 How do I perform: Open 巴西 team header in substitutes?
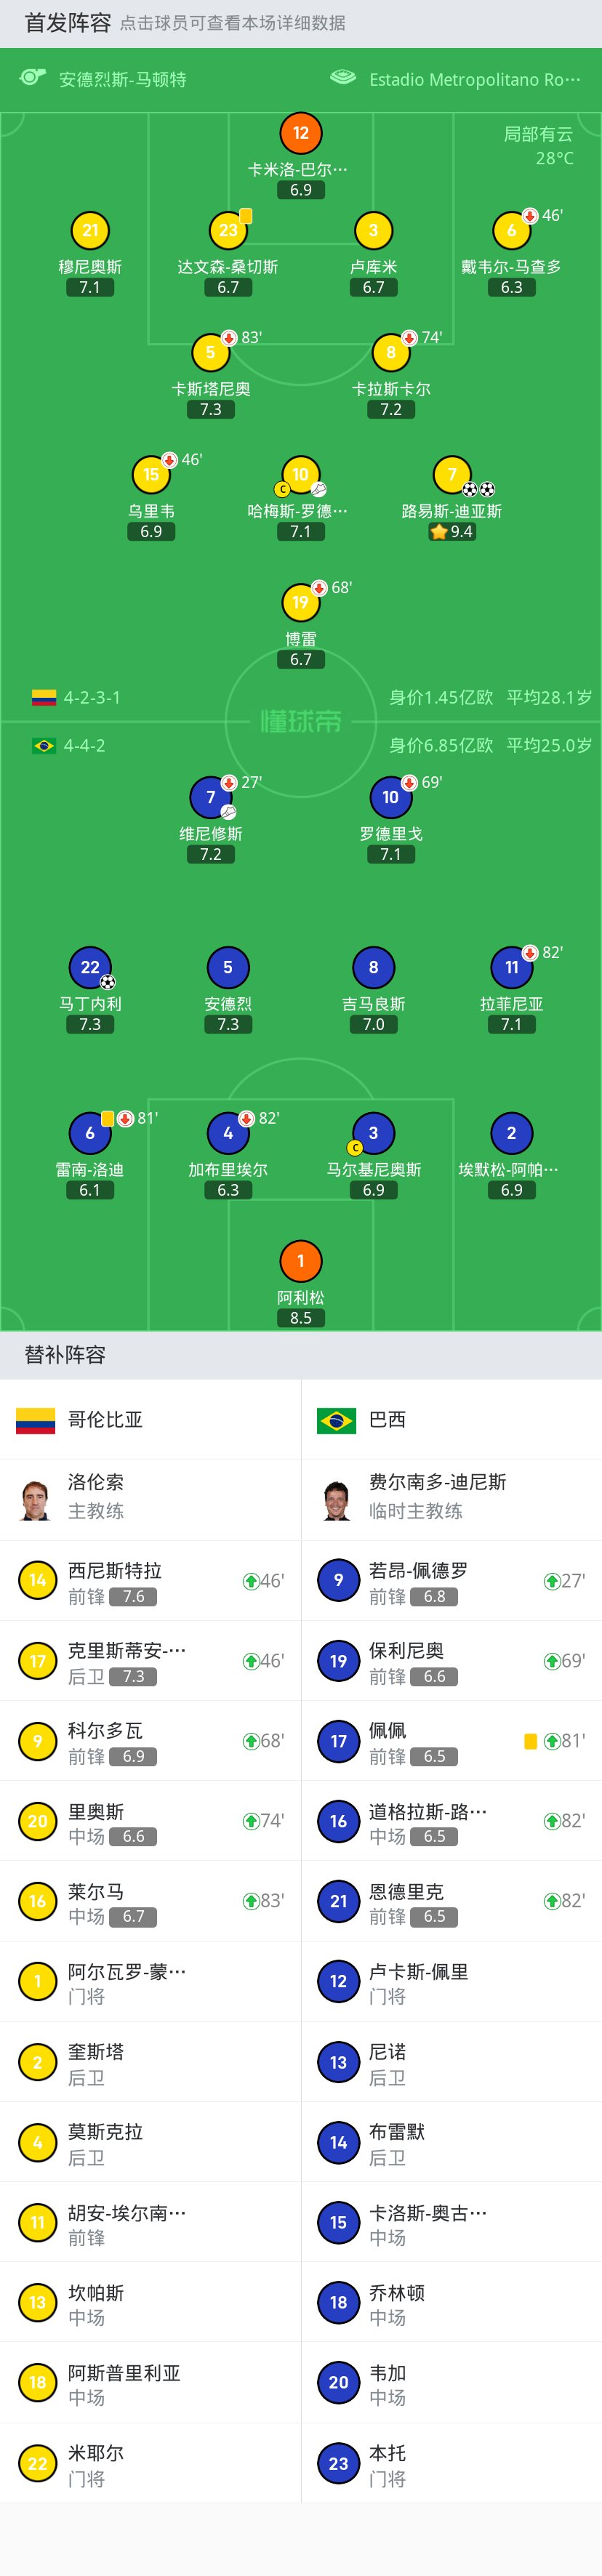452,1419
